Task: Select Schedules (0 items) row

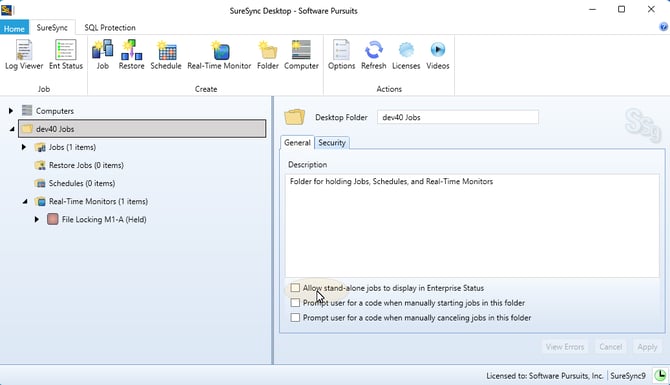Action: click(82, 183)
